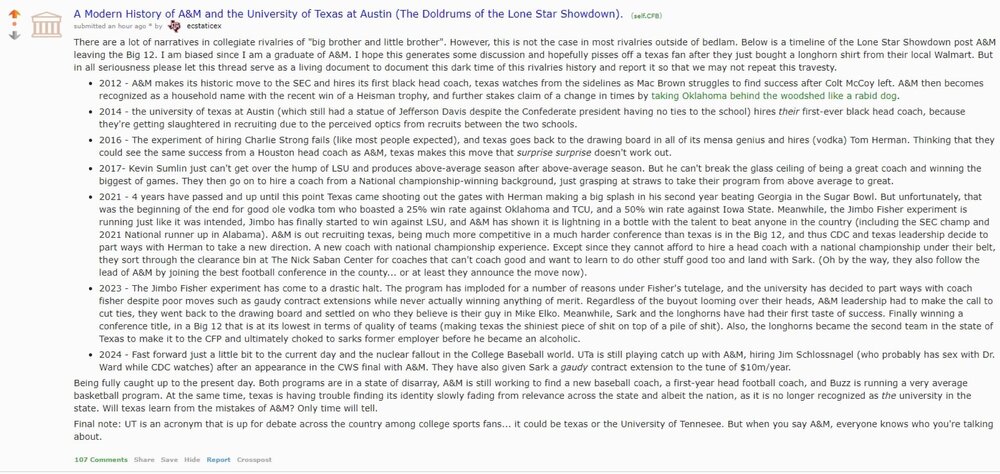Crosspost this thread
The height and width of the screenshot is (474, 1000).
(x=255, y=460)
